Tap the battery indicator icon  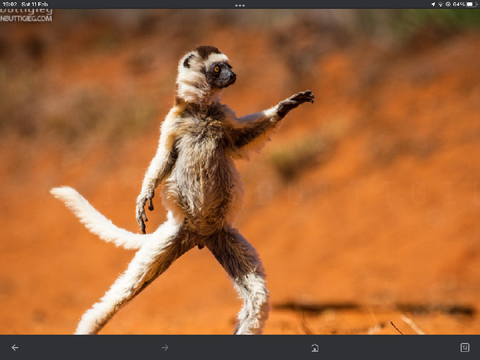tap(472, 4)
